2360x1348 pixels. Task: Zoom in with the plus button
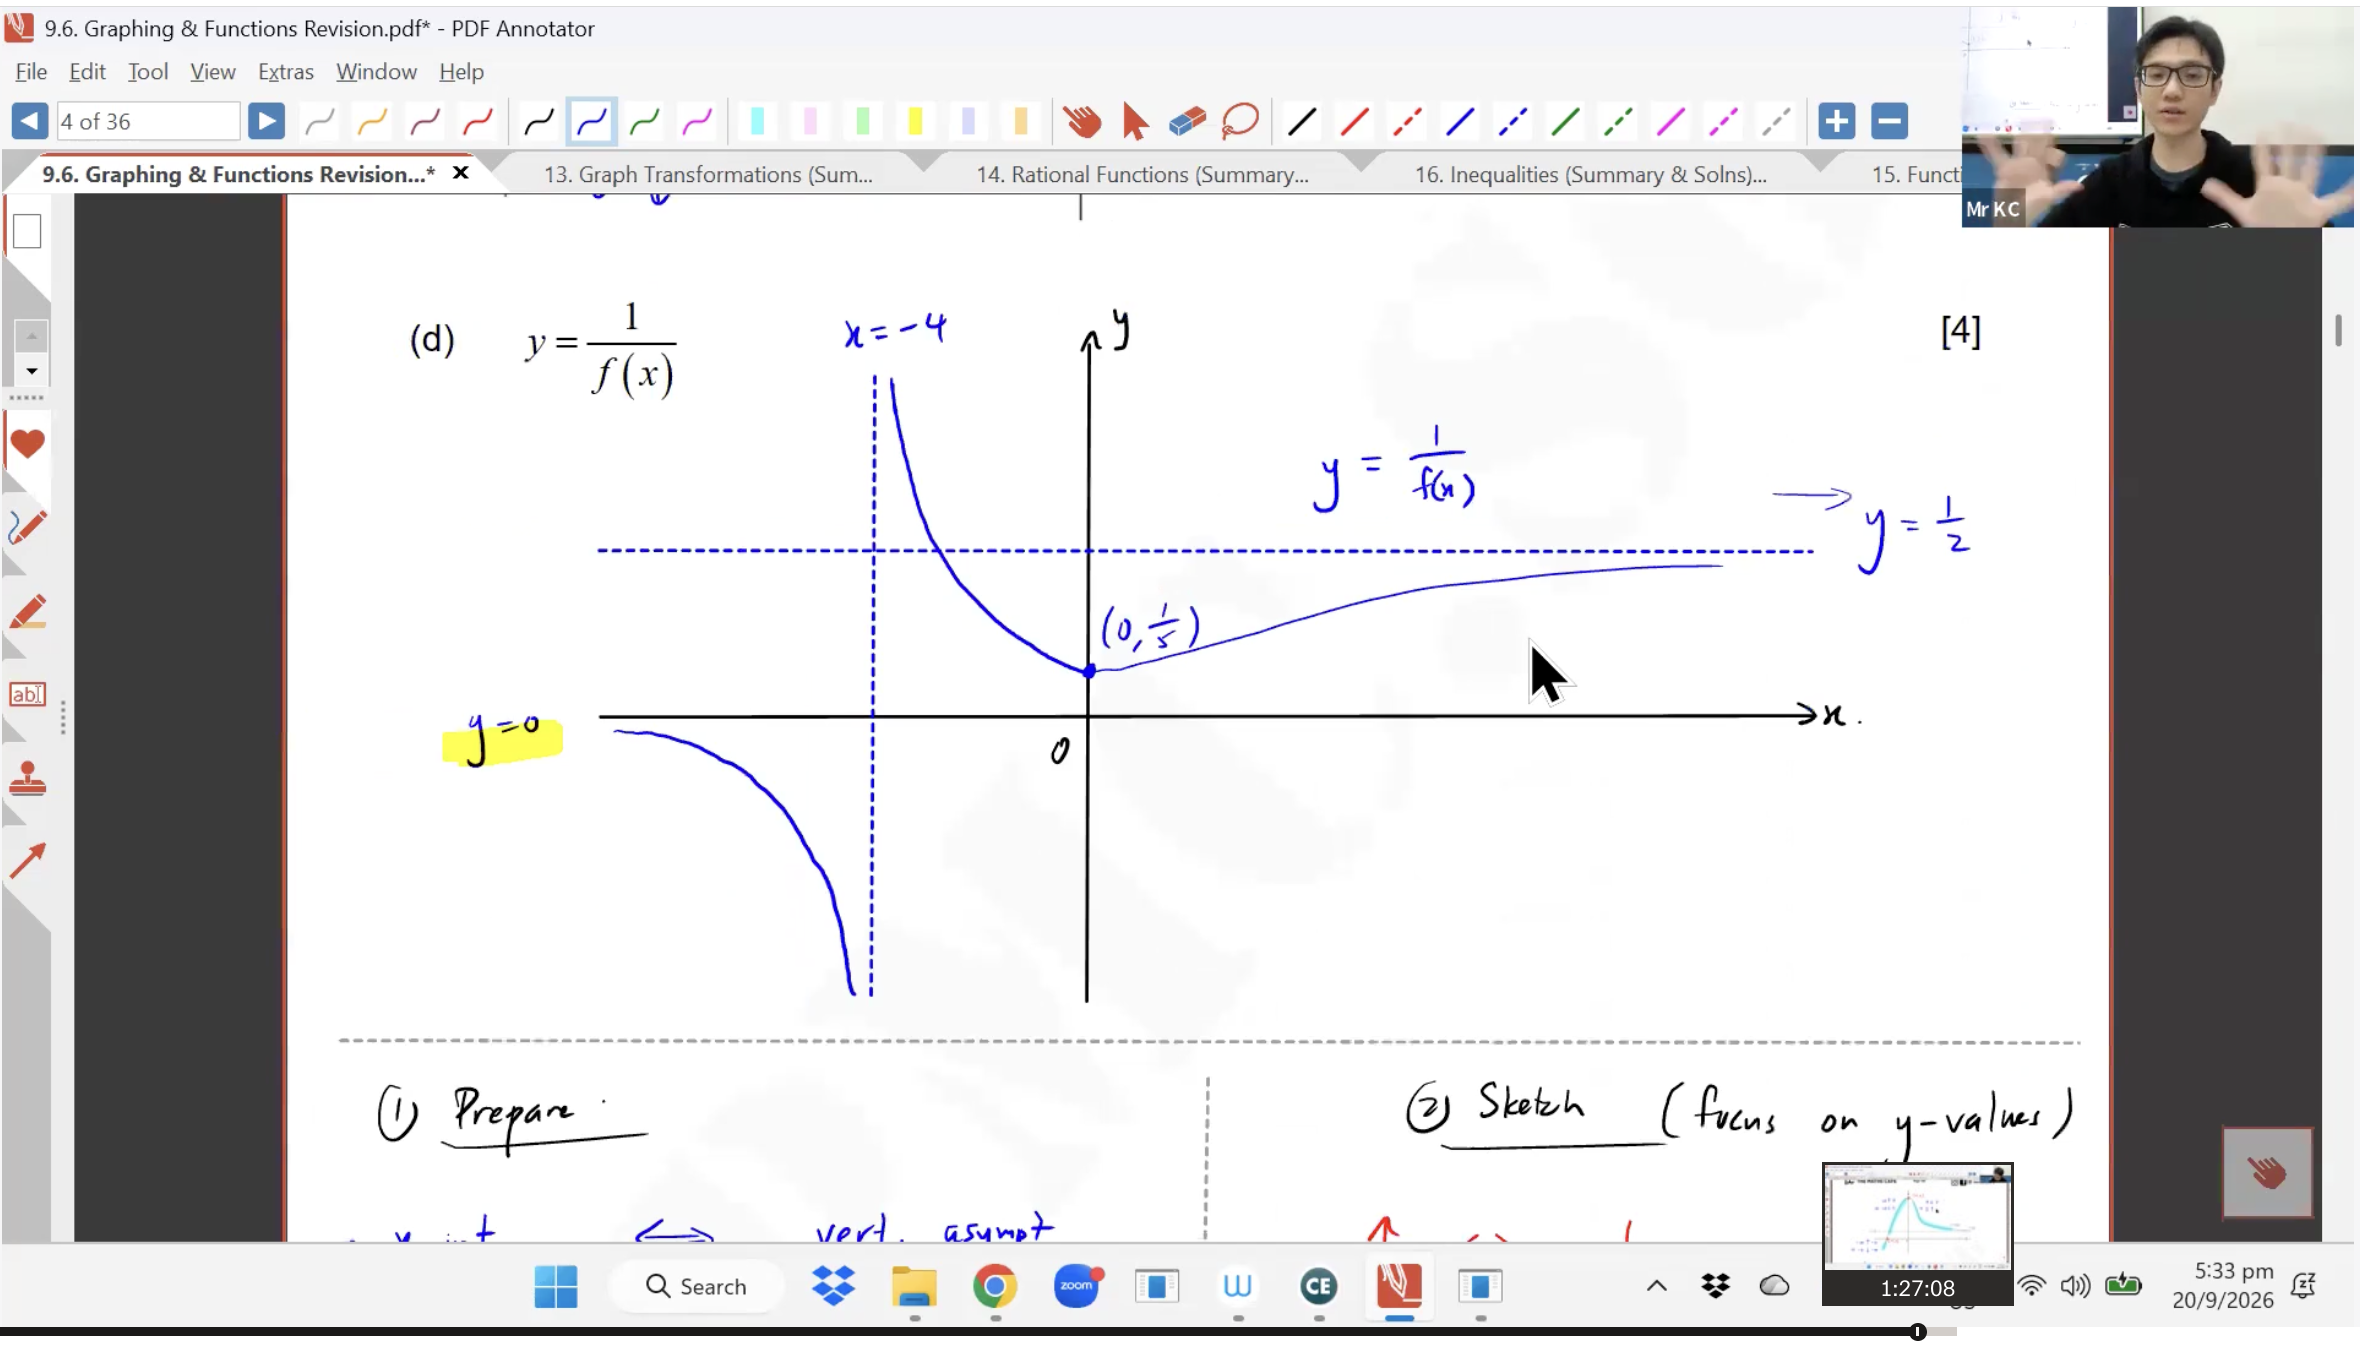click(1836, 121)
